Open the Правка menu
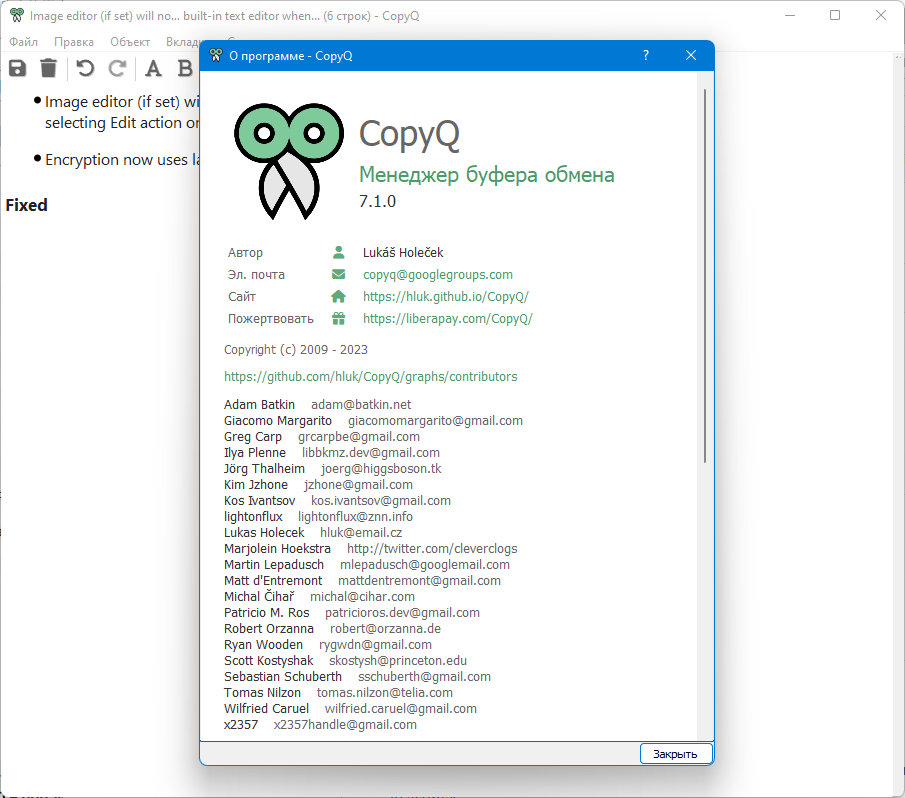905x798 pixels. click(74, 42)
